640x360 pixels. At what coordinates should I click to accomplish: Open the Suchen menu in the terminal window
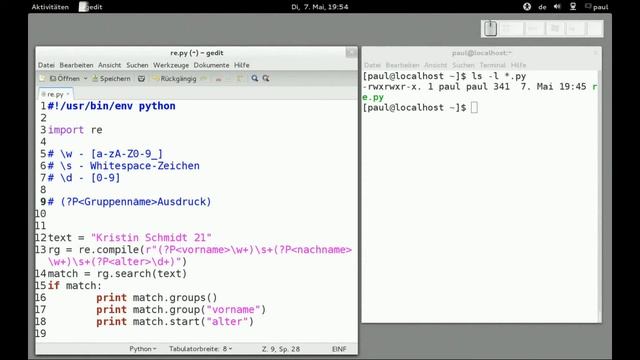(x=463, y=65)
